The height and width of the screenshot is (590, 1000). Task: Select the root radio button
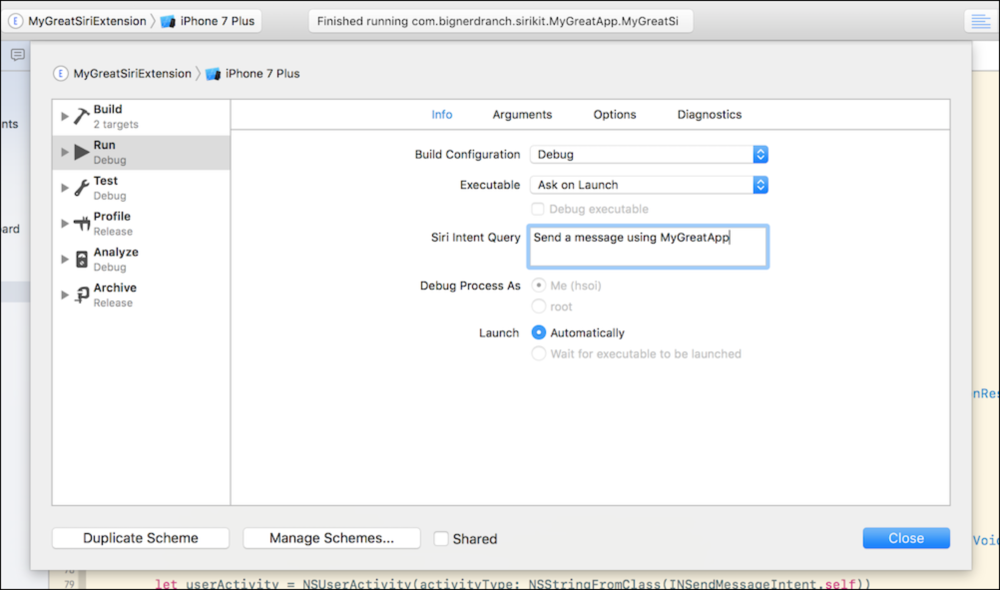click(x=538, y=306)
